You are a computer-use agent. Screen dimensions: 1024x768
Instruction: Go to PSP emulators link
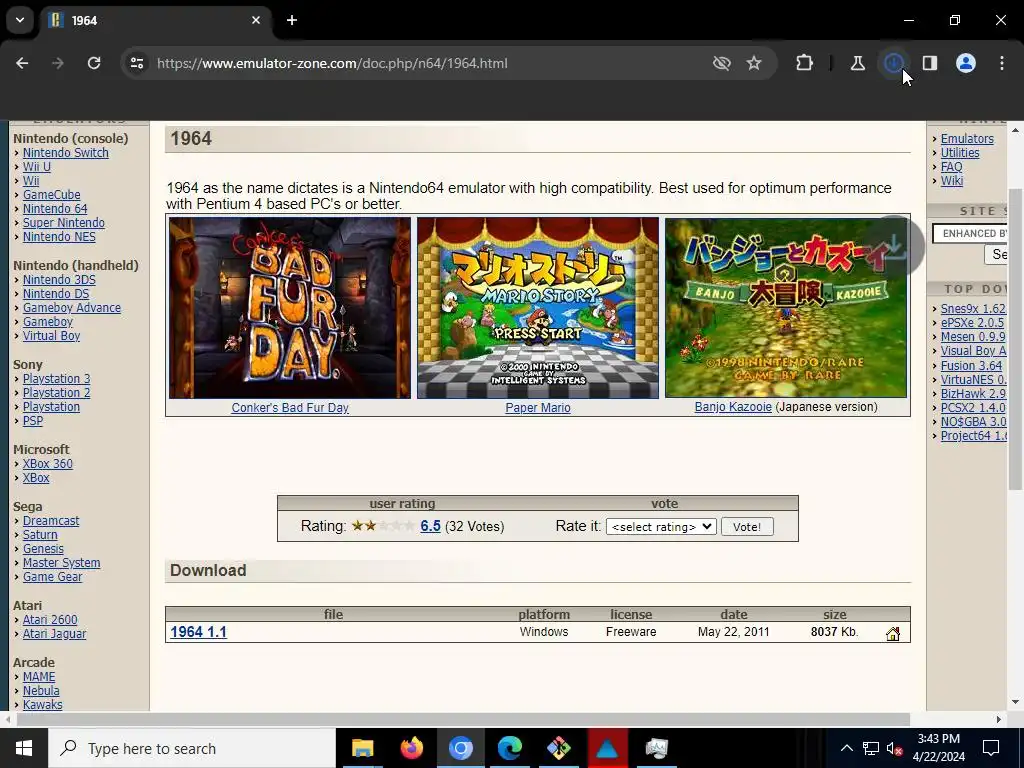33,421
